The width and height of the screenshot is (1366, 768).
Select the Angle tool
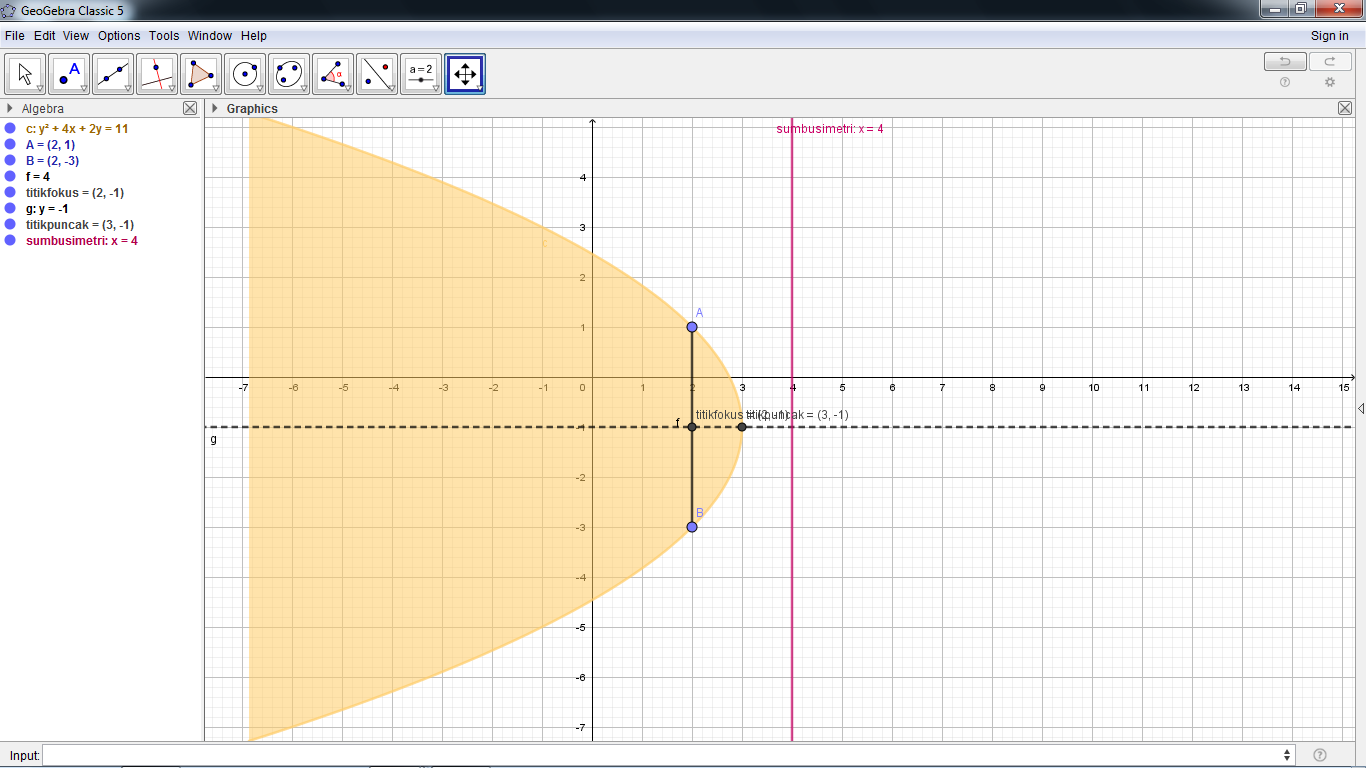coord(332,73)
